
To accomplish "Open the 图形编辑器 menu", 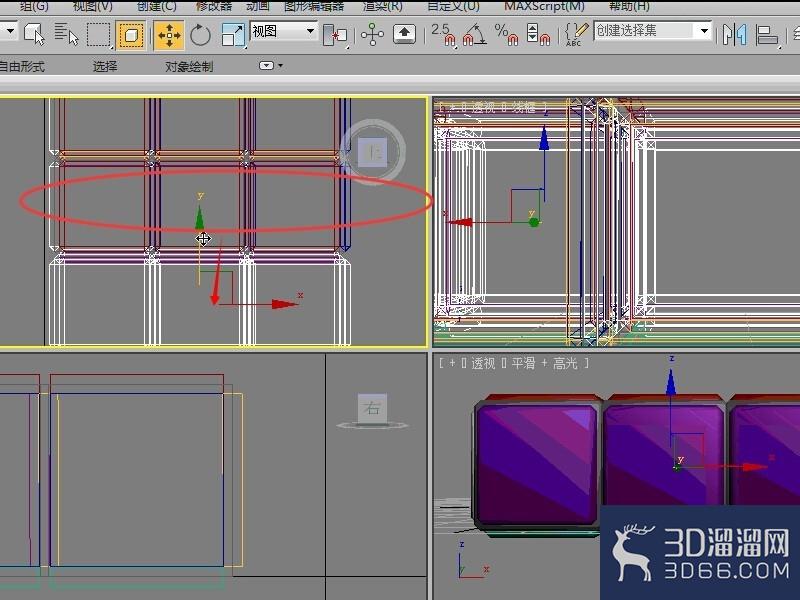I will 314,6.
